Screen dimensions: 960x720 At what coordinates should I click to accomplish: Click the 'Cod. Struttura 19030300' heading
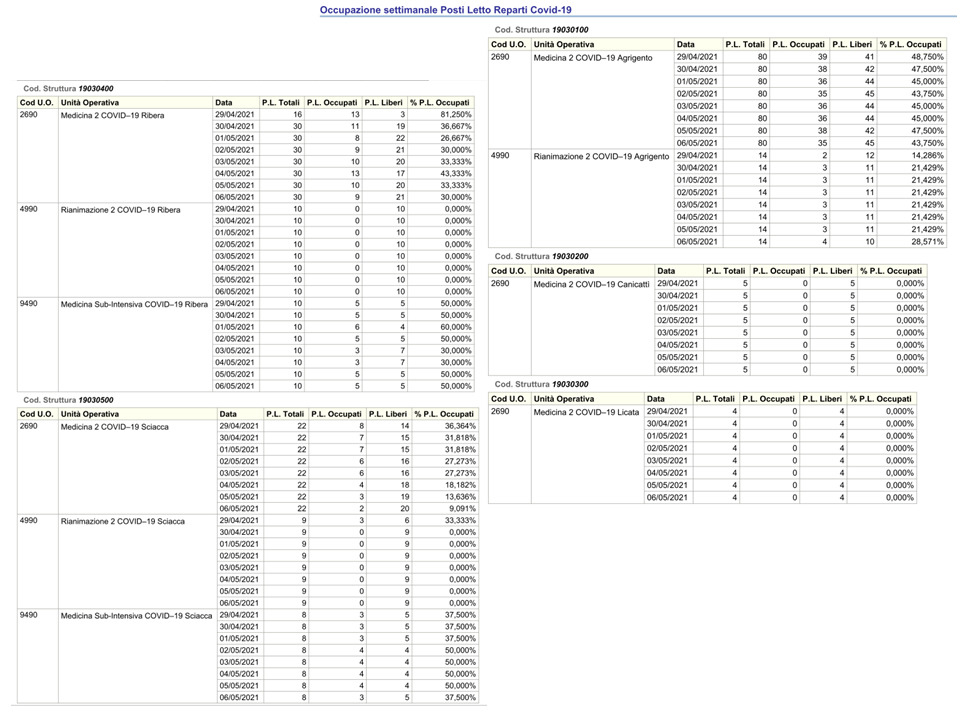(542, 384)
